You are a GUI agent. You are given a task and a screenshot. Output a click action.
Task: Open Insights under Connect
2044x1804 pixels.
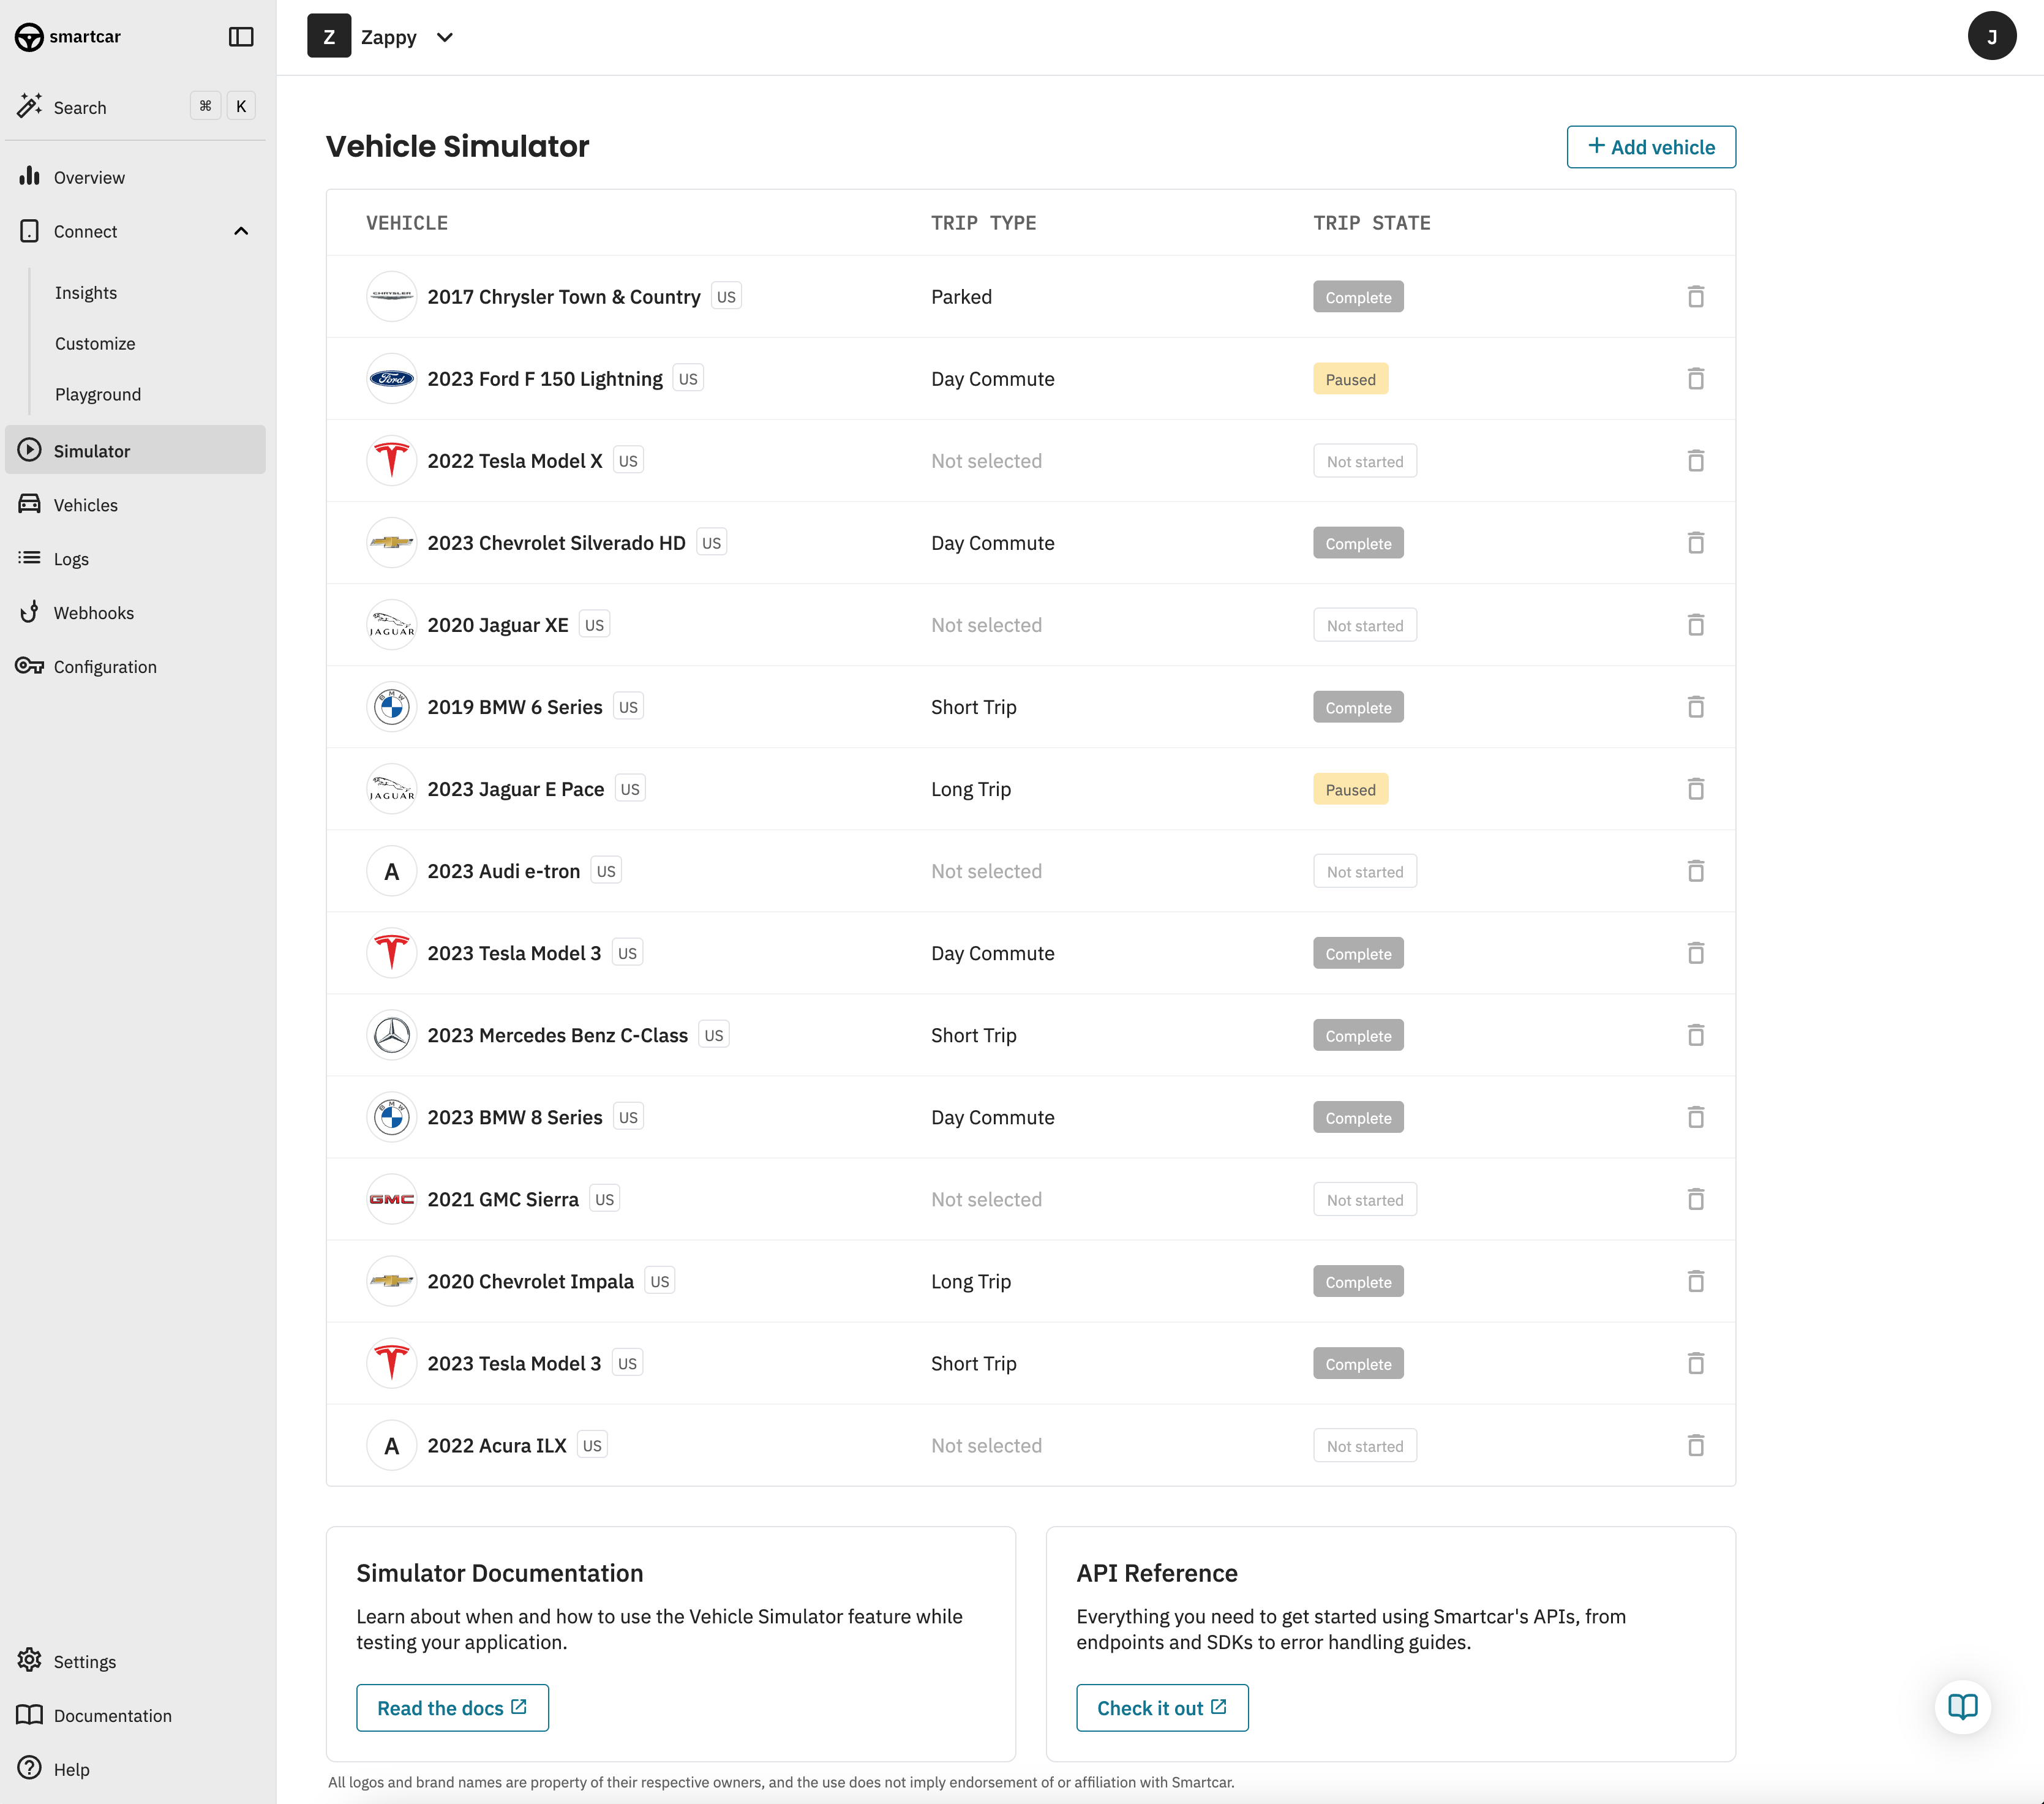(x=86, y=293)
